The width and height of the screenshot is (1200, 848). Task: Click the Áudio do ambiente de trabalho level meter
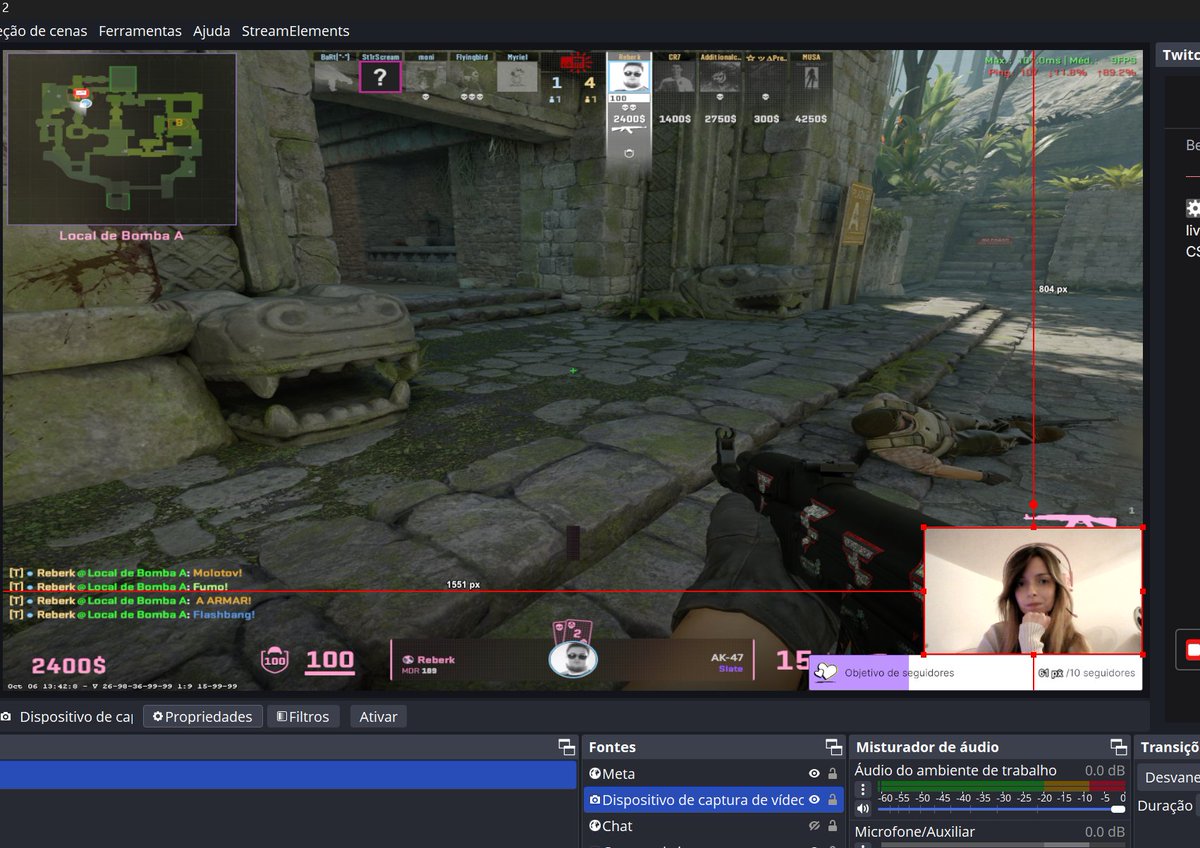pyautogui.click(x=1001, y=787)
